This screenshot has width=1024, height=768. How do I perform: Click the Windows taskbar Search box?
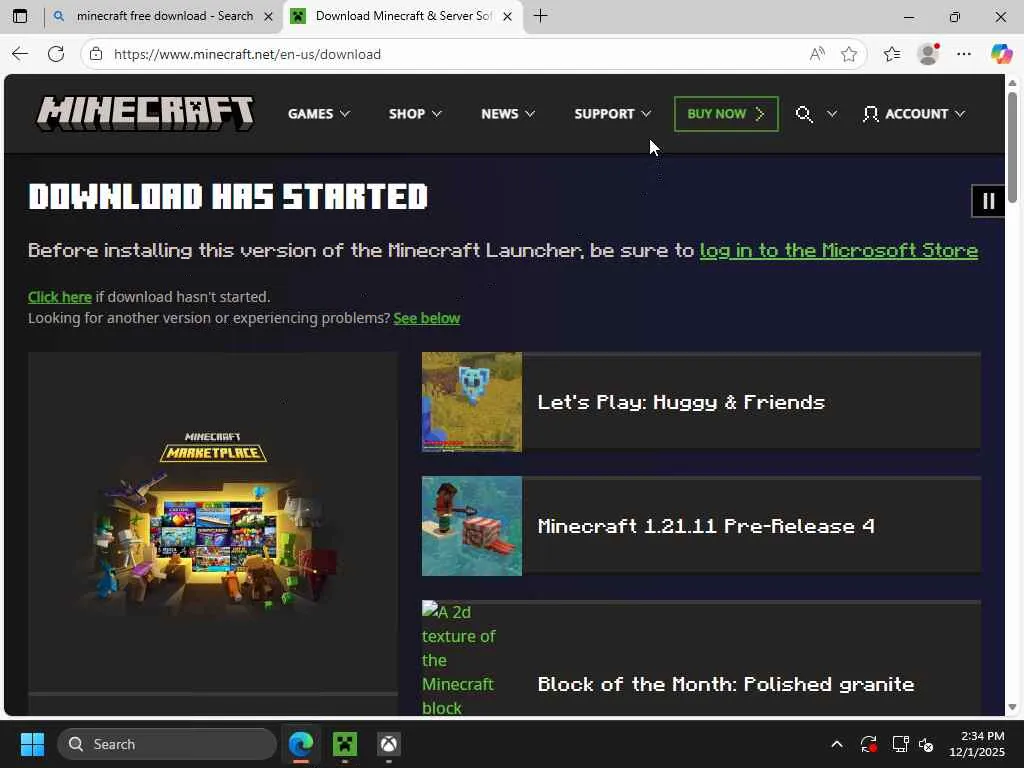167,744
